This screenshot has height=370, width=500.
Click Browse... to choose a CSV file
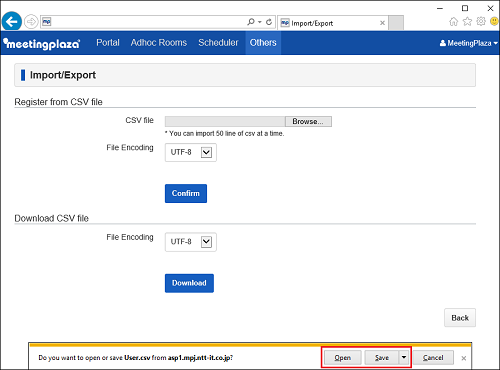point(308,121)
